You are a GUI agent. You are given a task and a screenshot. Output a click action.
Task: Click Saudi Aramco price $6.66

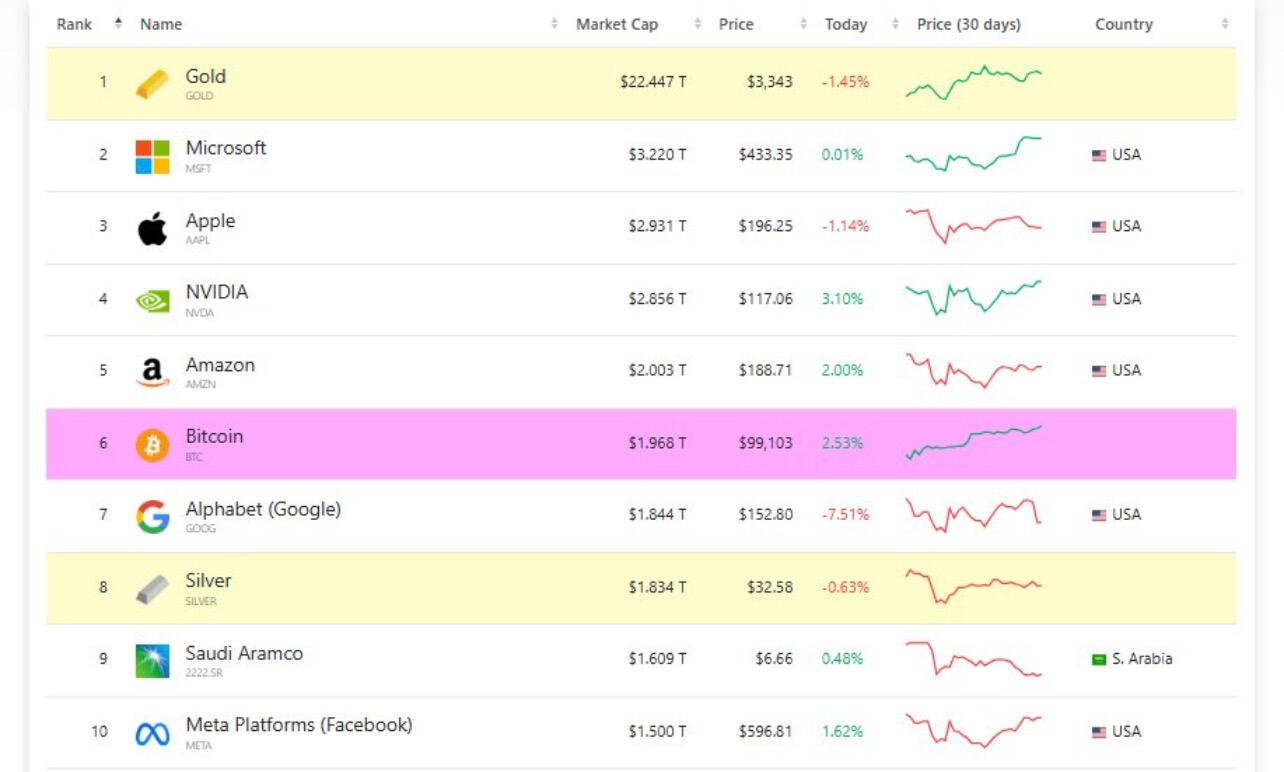(x=775, y=658)
